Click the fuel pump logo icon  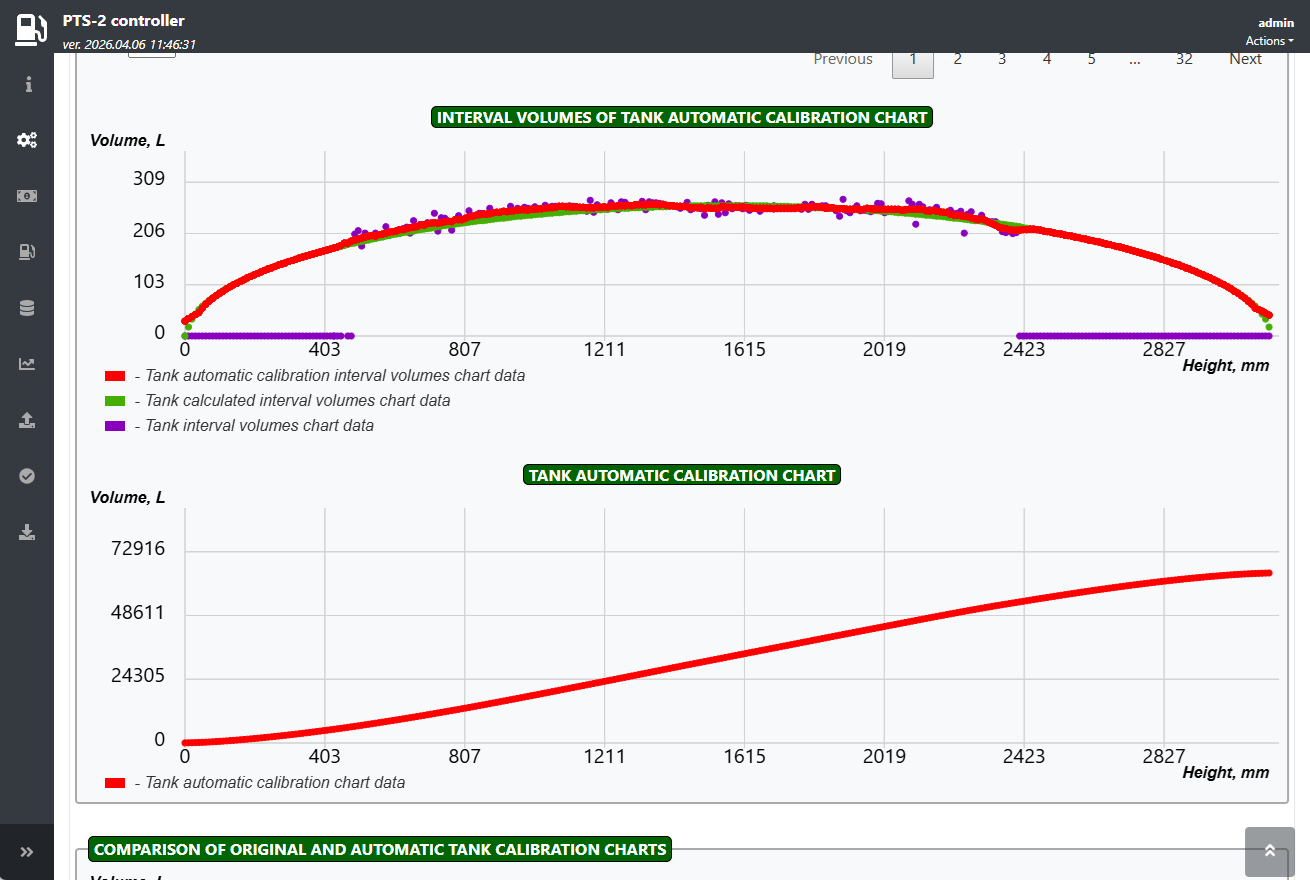(30, 29)
